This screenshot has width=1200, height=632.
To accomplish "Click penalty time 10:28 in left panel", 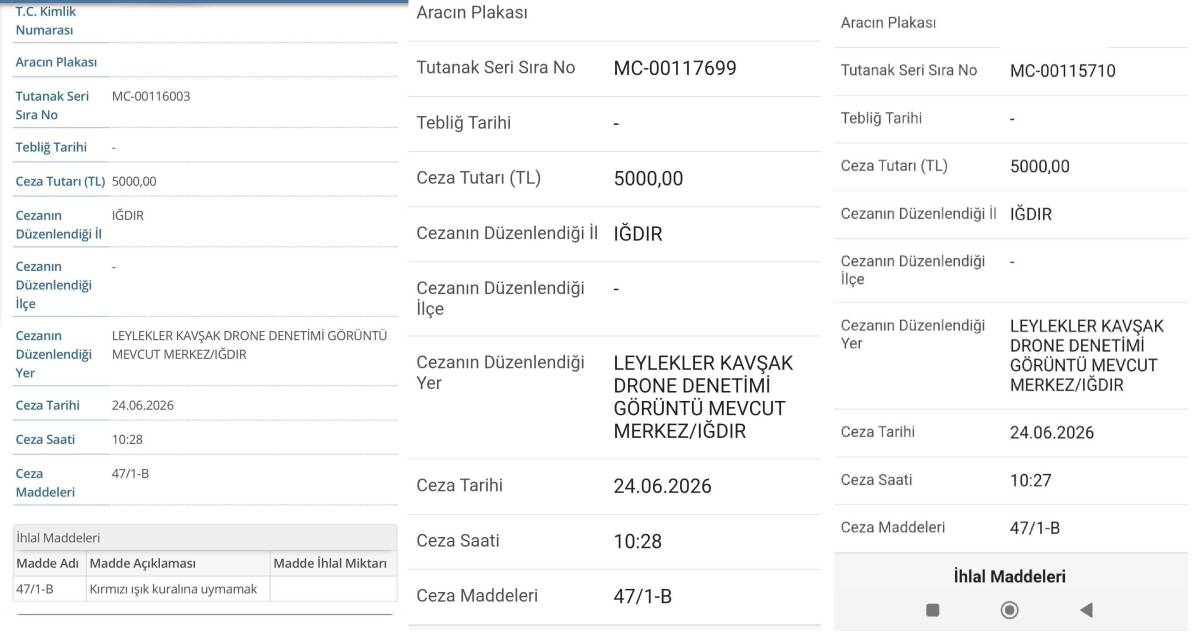I will click(x=126, y=440).
